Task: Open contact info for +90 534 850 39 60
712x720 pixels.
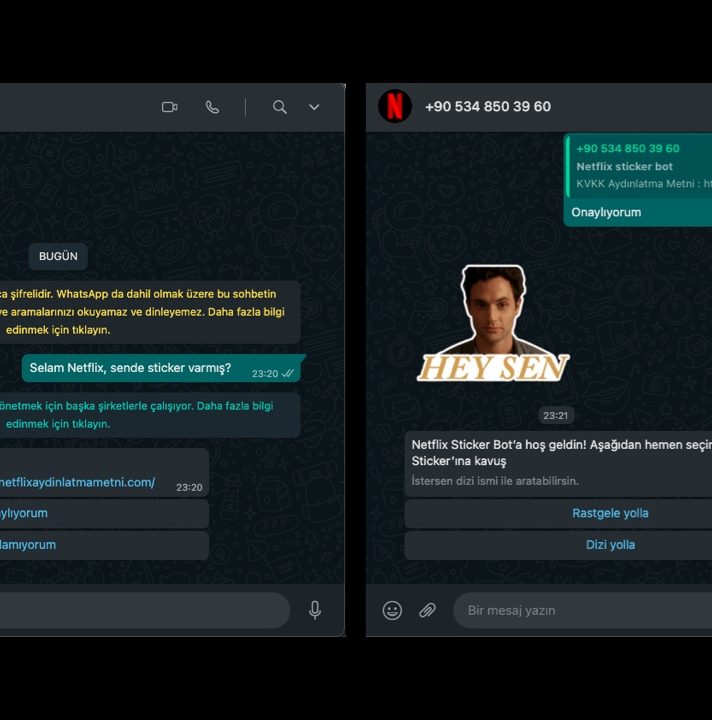Action: coord(488,107)
